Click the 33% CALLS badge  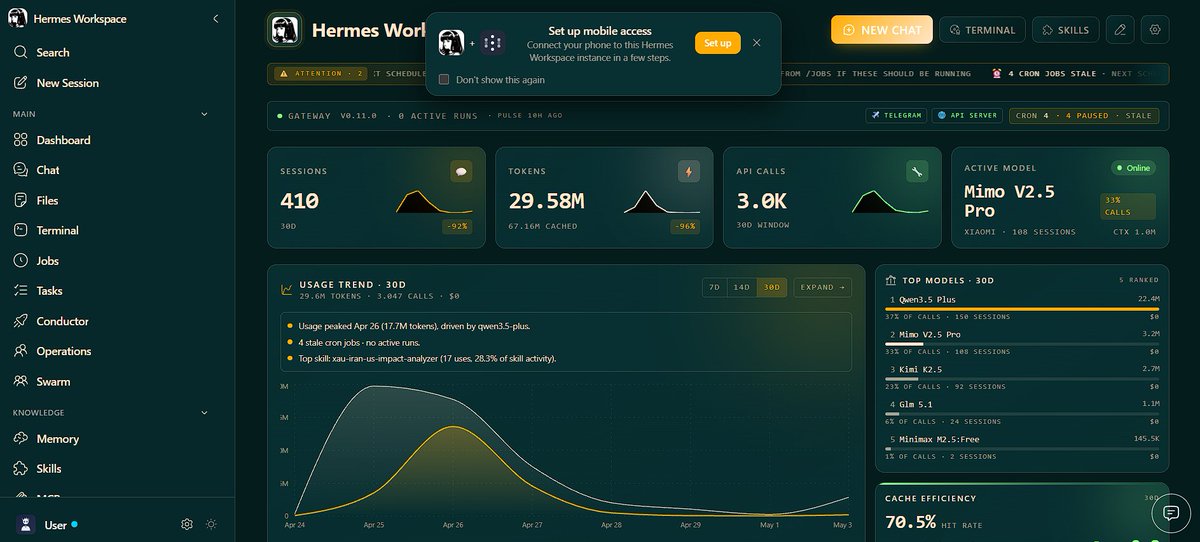point(1129,206)
